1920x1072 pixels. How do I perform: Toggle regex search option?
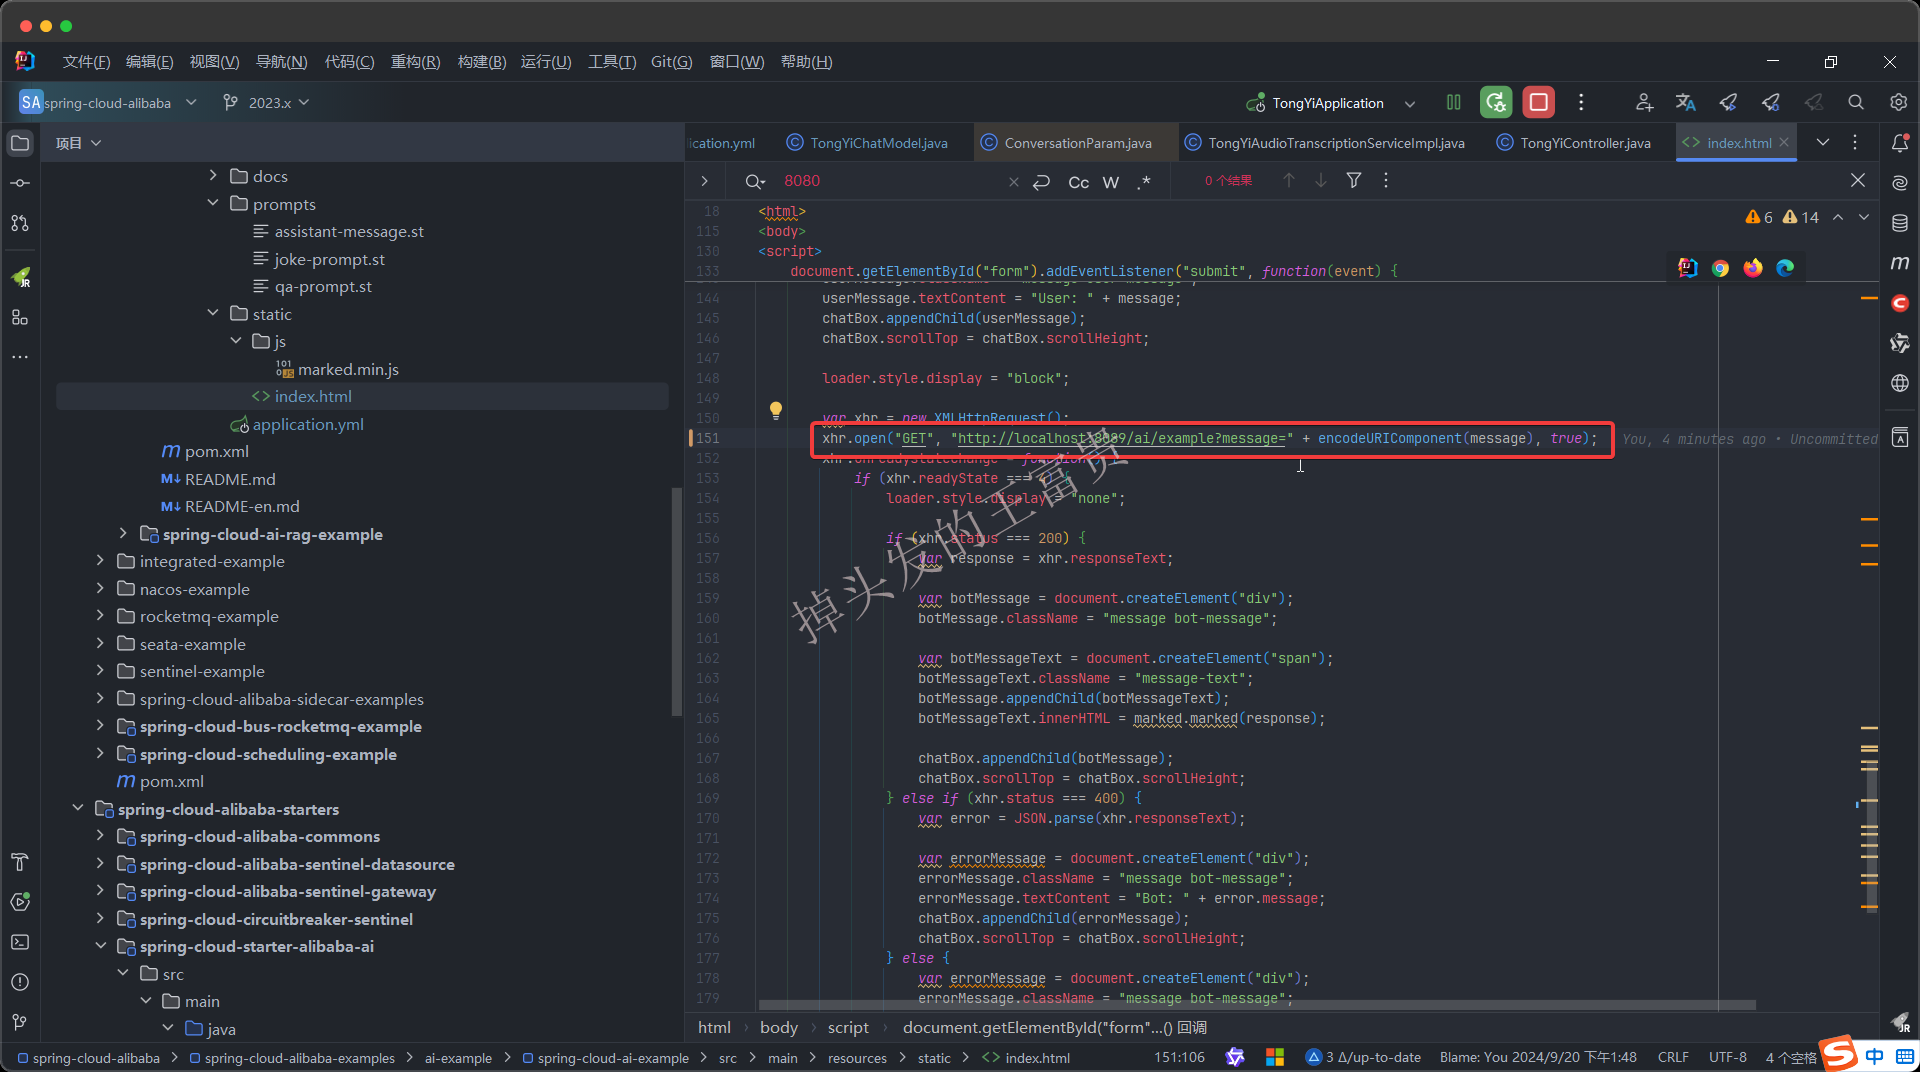1145,182
